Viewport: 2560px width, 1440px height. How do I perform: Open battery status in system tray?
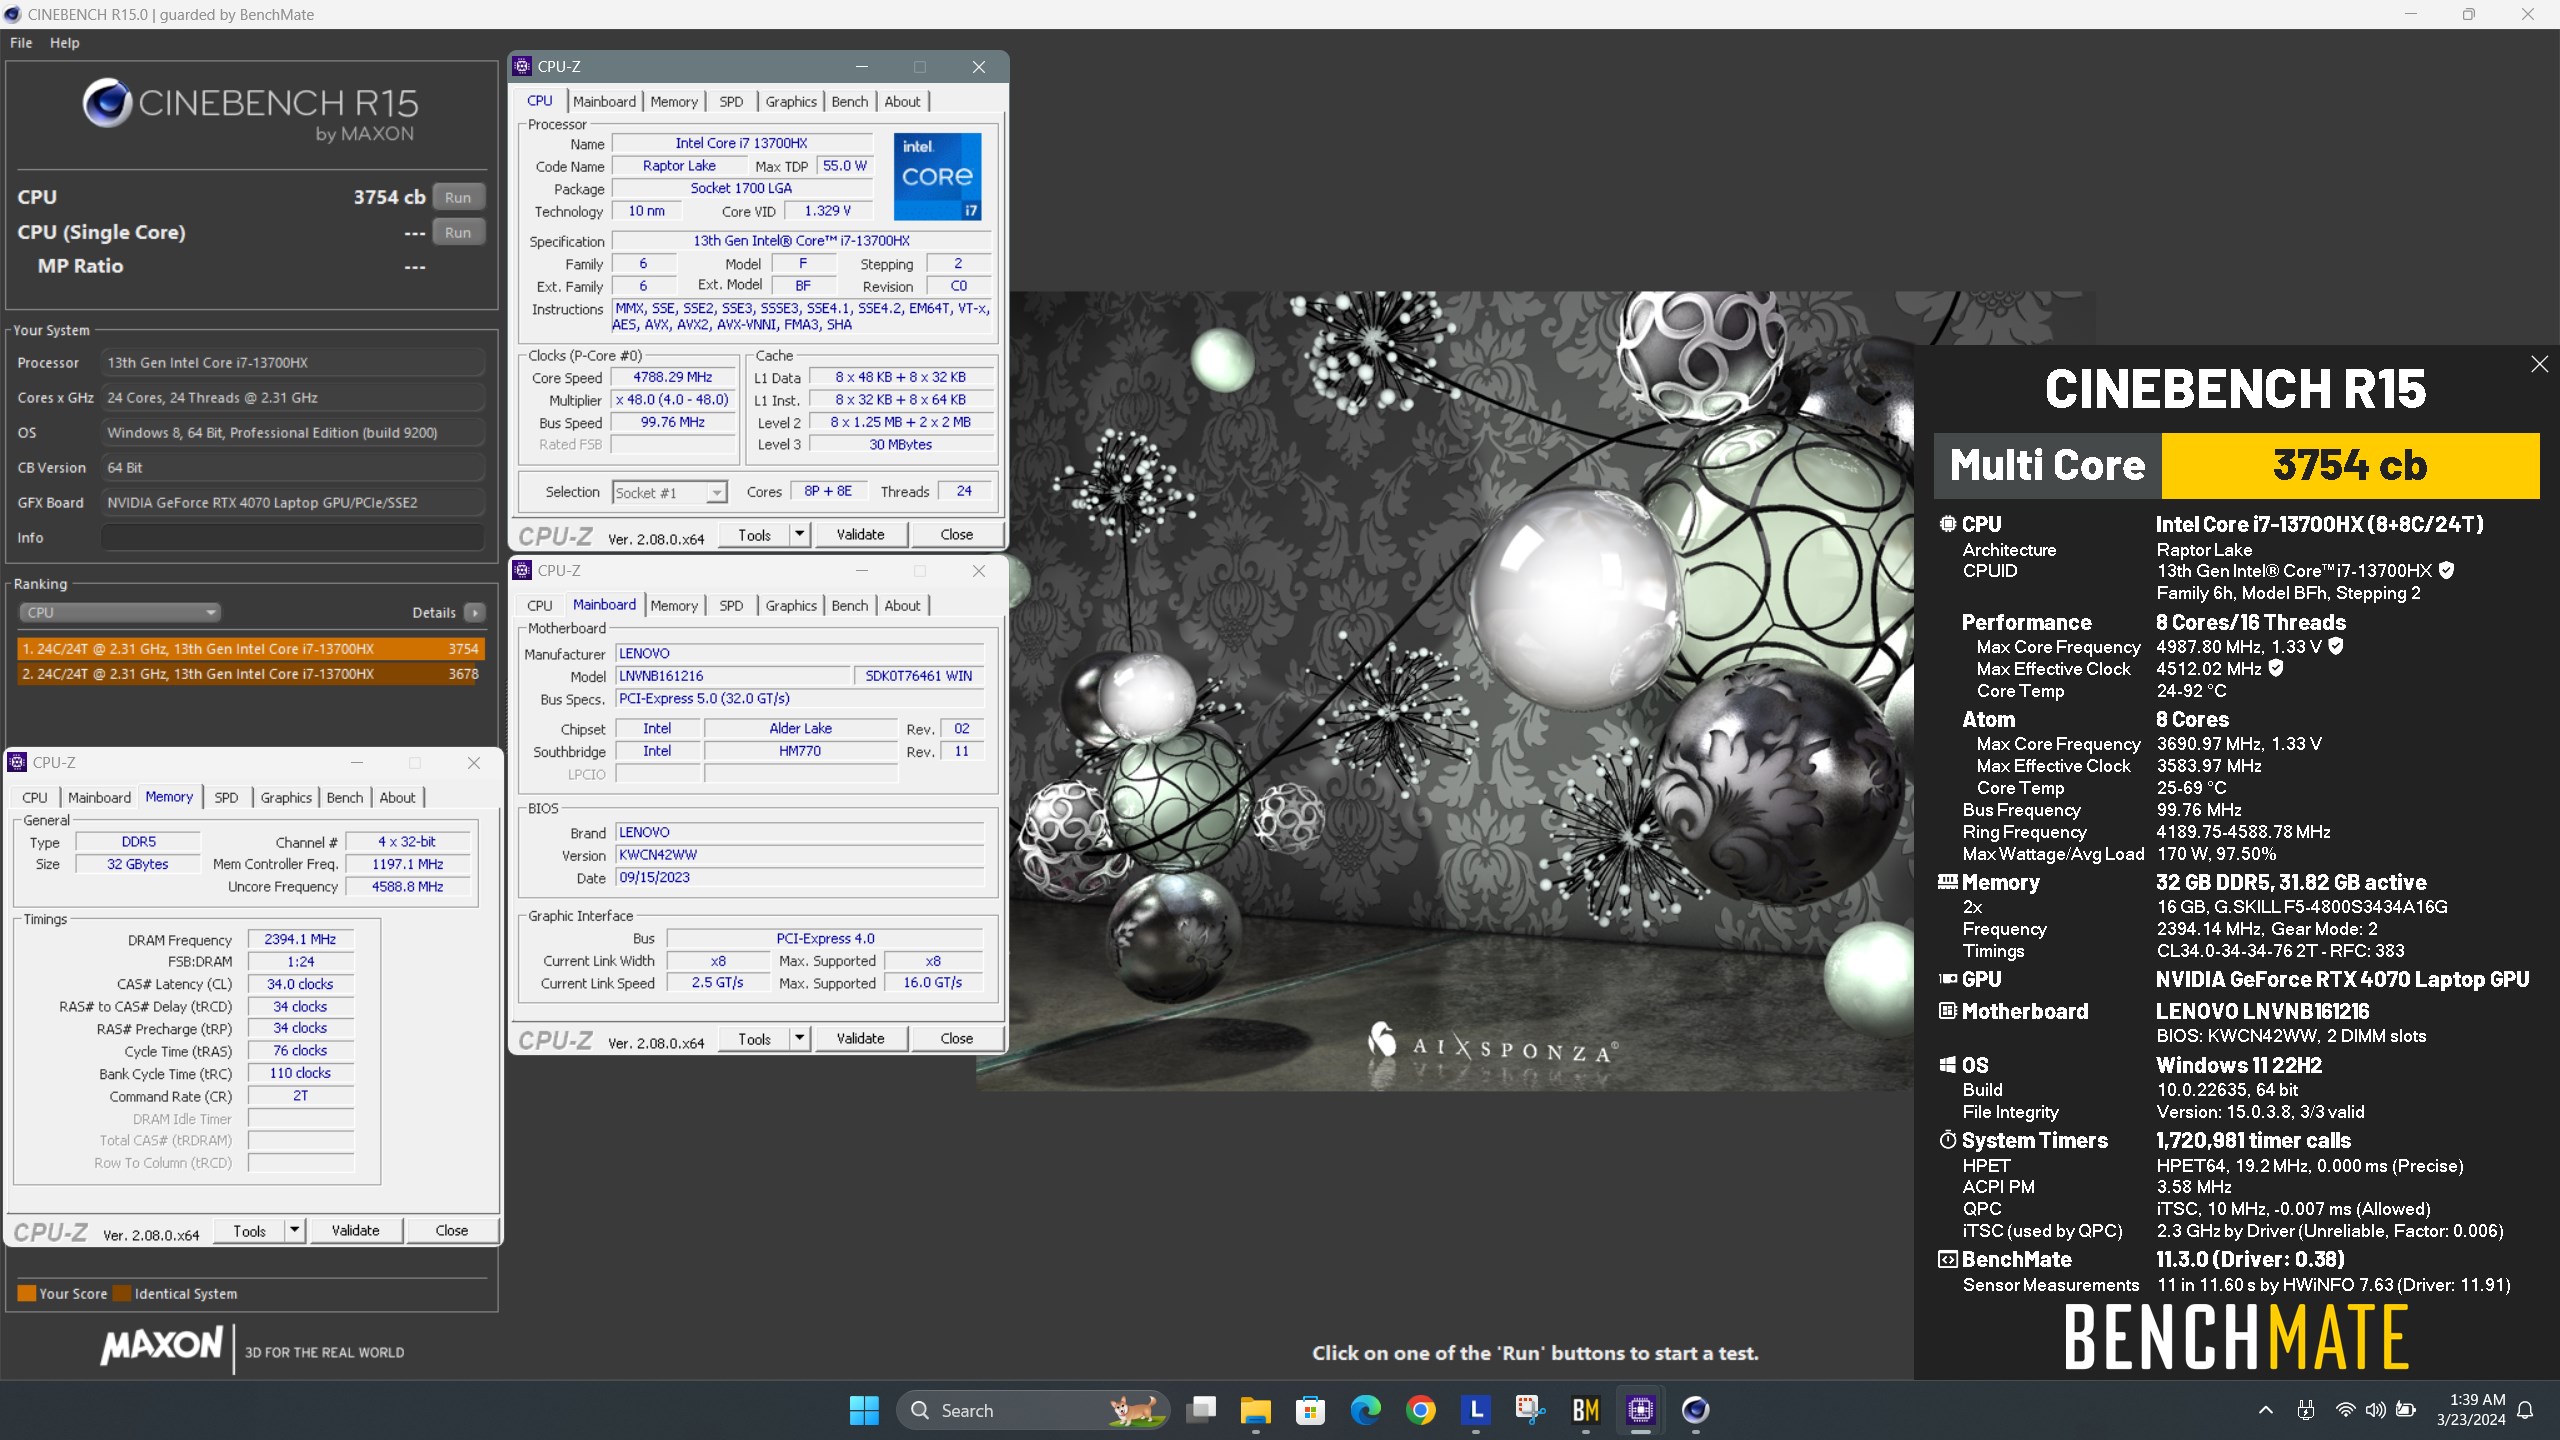click(2406, 1410)
